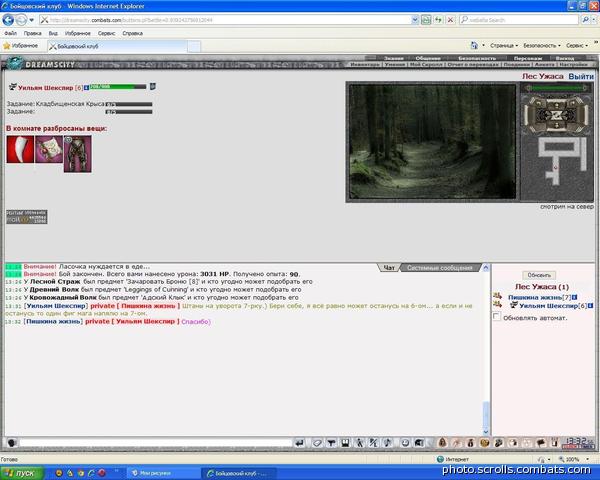
Task: Click the chat message input field
Action: [x=156, y=443]
